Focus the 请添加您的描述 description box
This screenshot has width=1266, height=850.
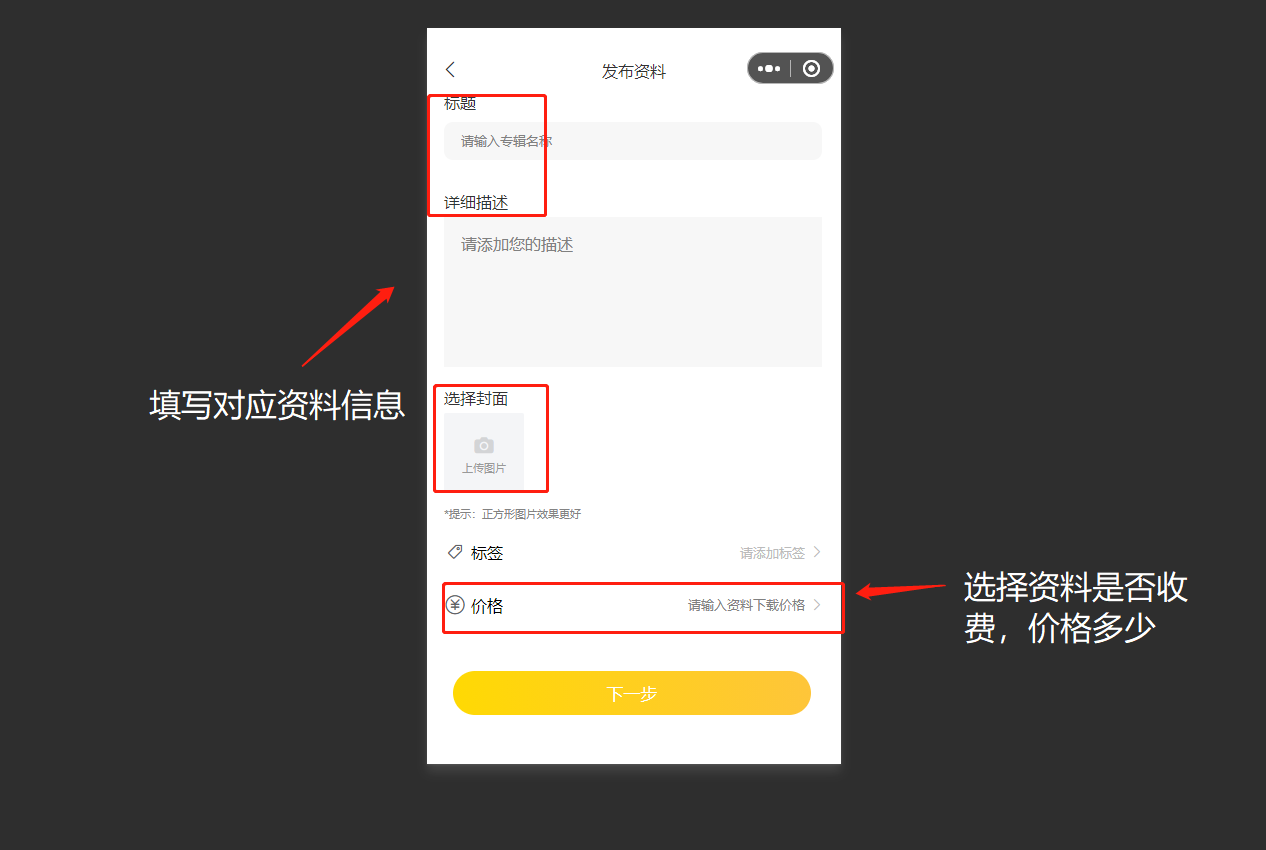click(x=633, y=292)
